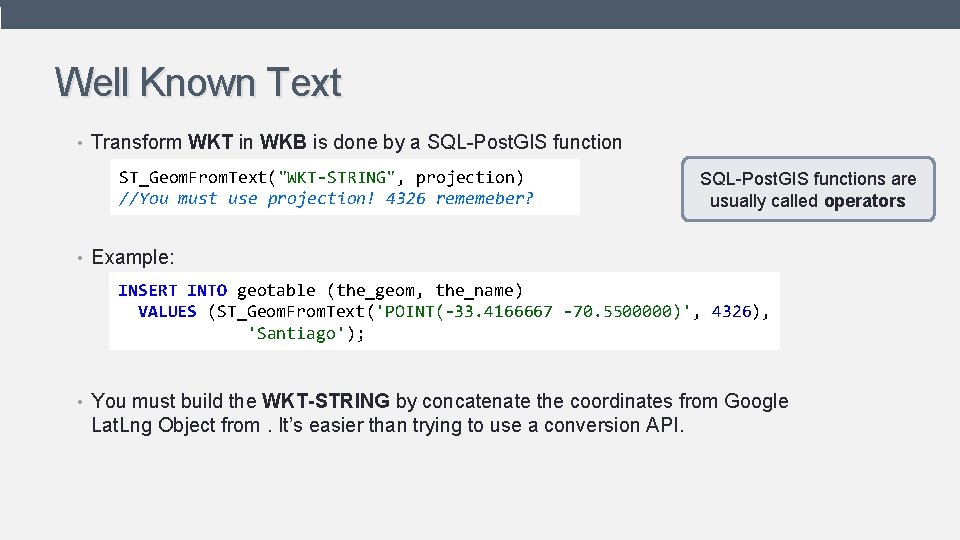Click the "Example:" bullet label

(133, 257)
